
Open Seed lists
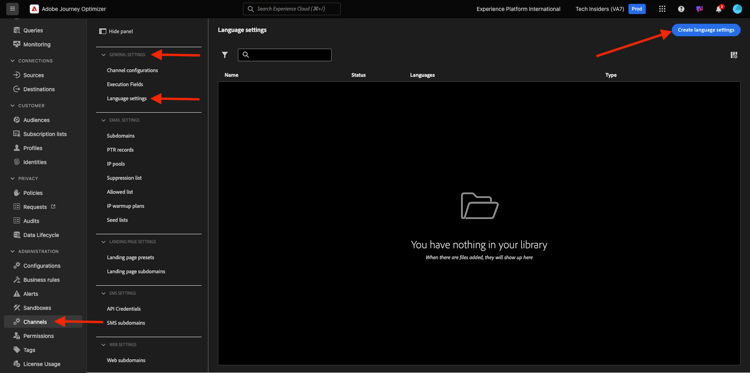pos(117,220)
